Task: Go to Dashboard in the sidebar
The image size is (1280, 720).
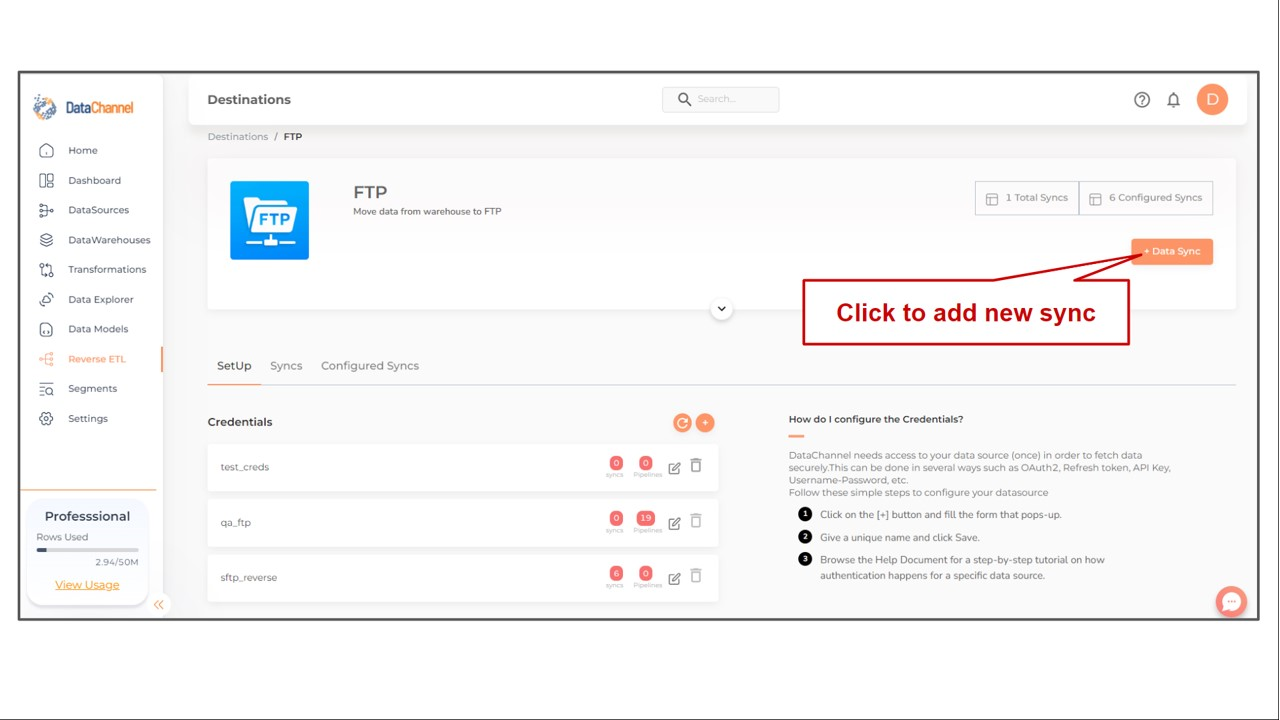Action: click(94, 181)
